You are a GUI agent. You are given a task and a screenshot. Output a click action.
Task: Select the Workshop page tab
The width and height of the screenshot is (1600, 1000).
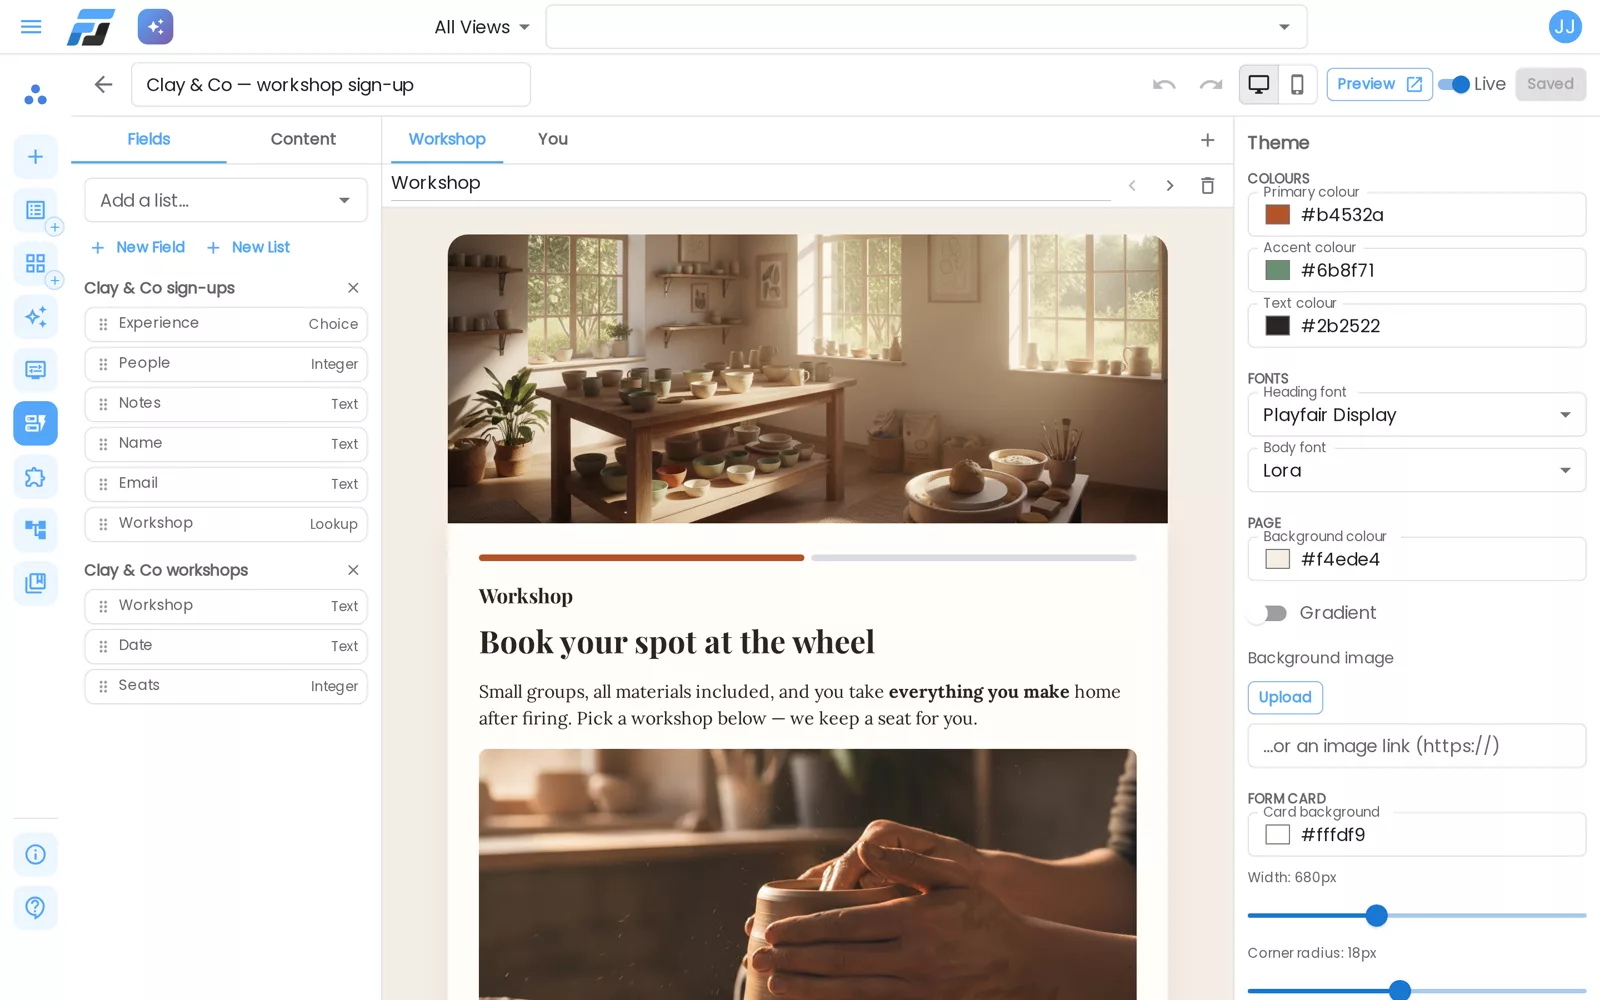click(447, 139)
